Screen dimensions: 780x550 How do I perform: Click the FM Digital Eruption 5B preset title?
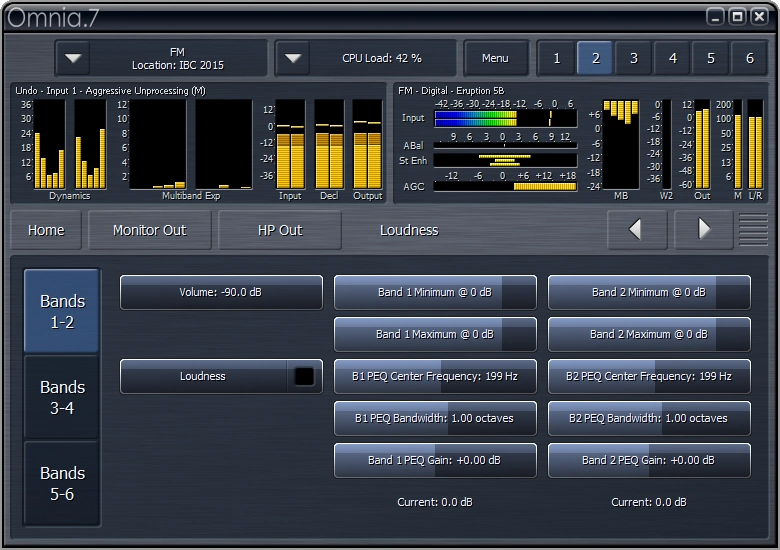(451, 91)
